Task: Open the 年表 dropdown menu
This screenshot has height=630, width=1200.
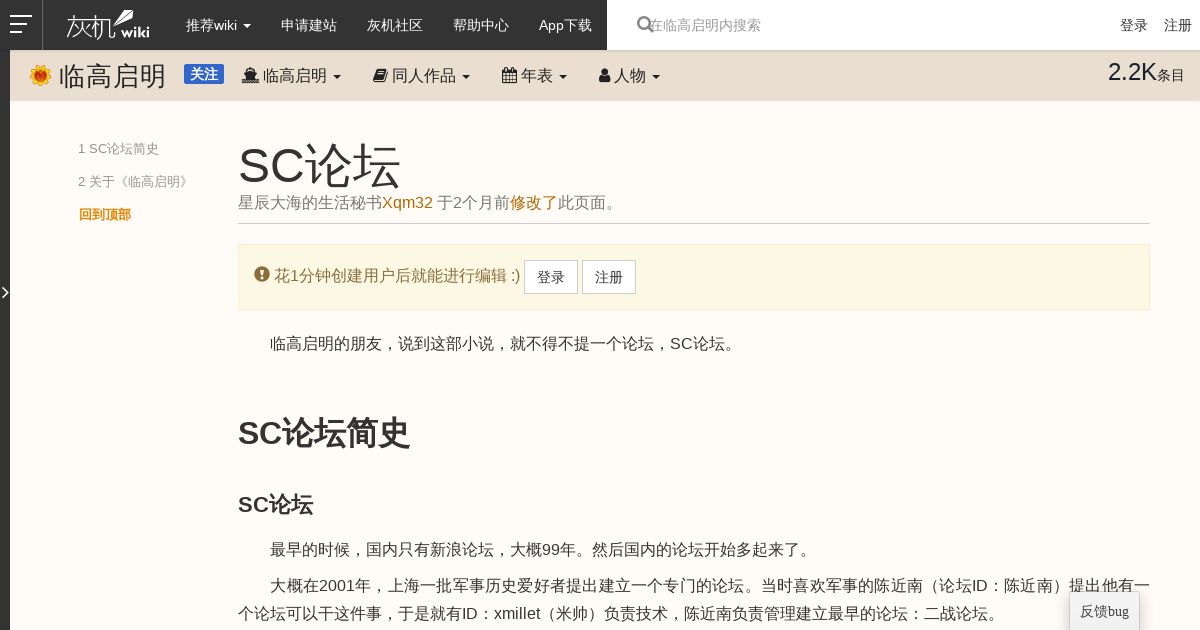Action: (x=534, y=76)
